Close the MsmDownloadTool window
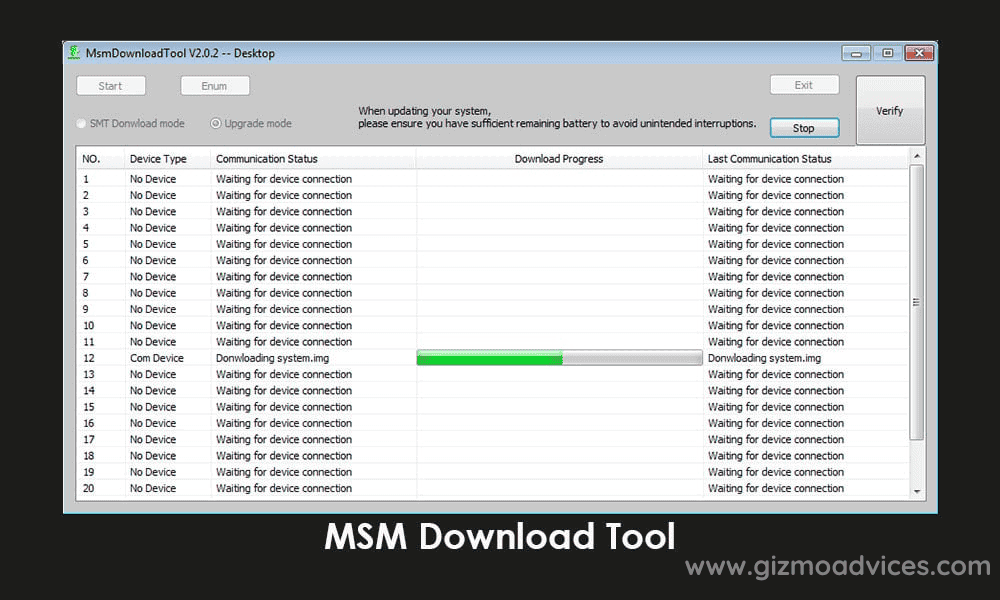Viewport: 1000px width, 600px height. click(919, 53)
